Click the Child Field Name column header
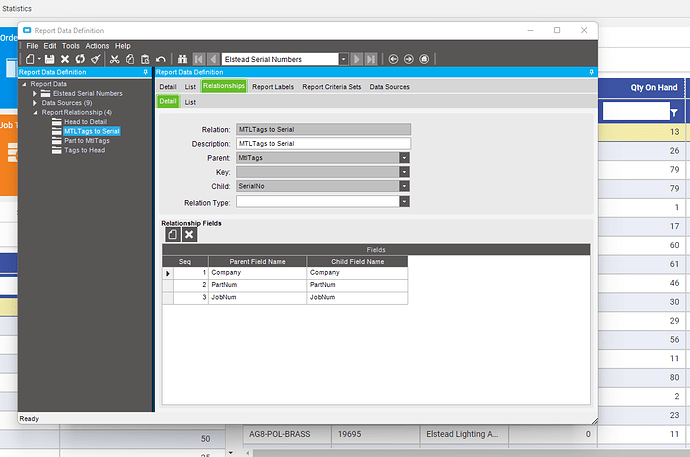Image resolution: width=690 pixels, height=457 pixels. tap(357, 261)
